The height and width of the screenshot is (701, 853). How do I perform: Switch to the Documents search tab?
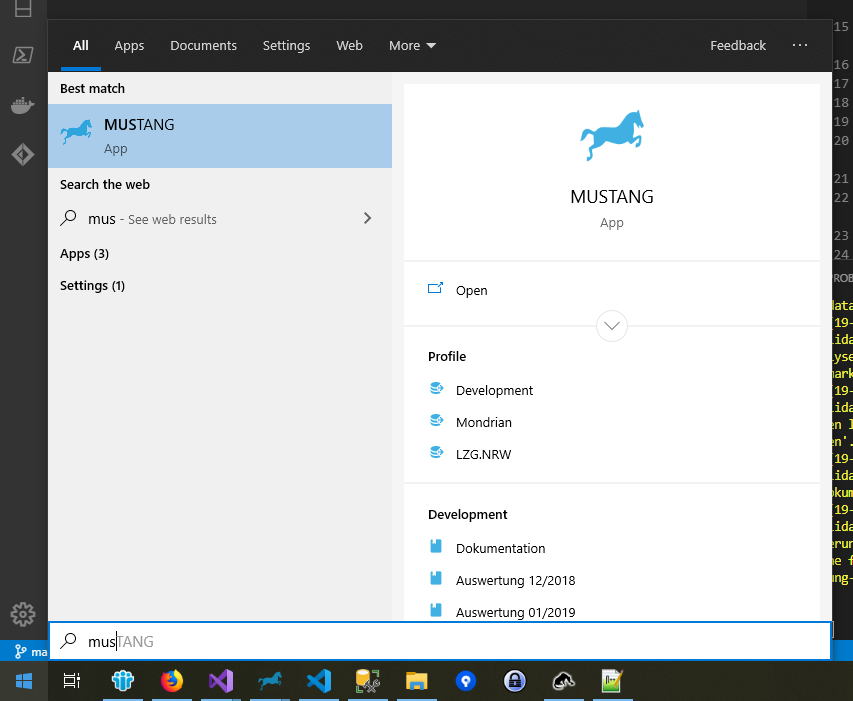pyautogui.click(x=203, y=46)
